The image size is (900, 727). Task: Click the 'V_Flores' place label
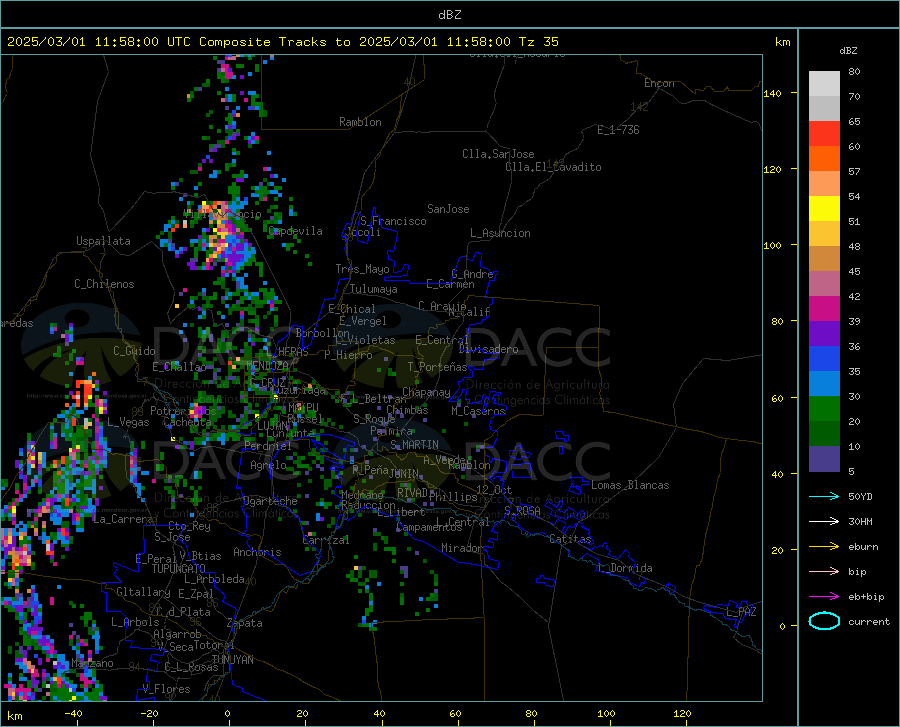point(166,689)
